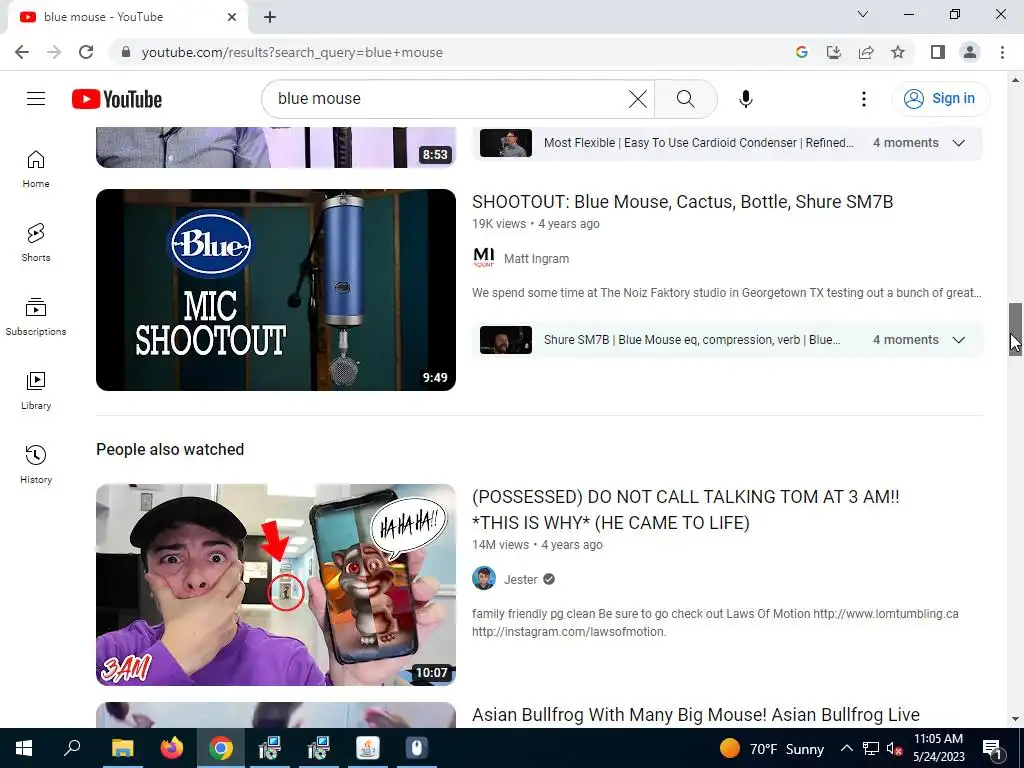The height and width of the screenshot is (768, 1024).
Task: Click the 70°F Sunny weather widget
Action: 772,748
